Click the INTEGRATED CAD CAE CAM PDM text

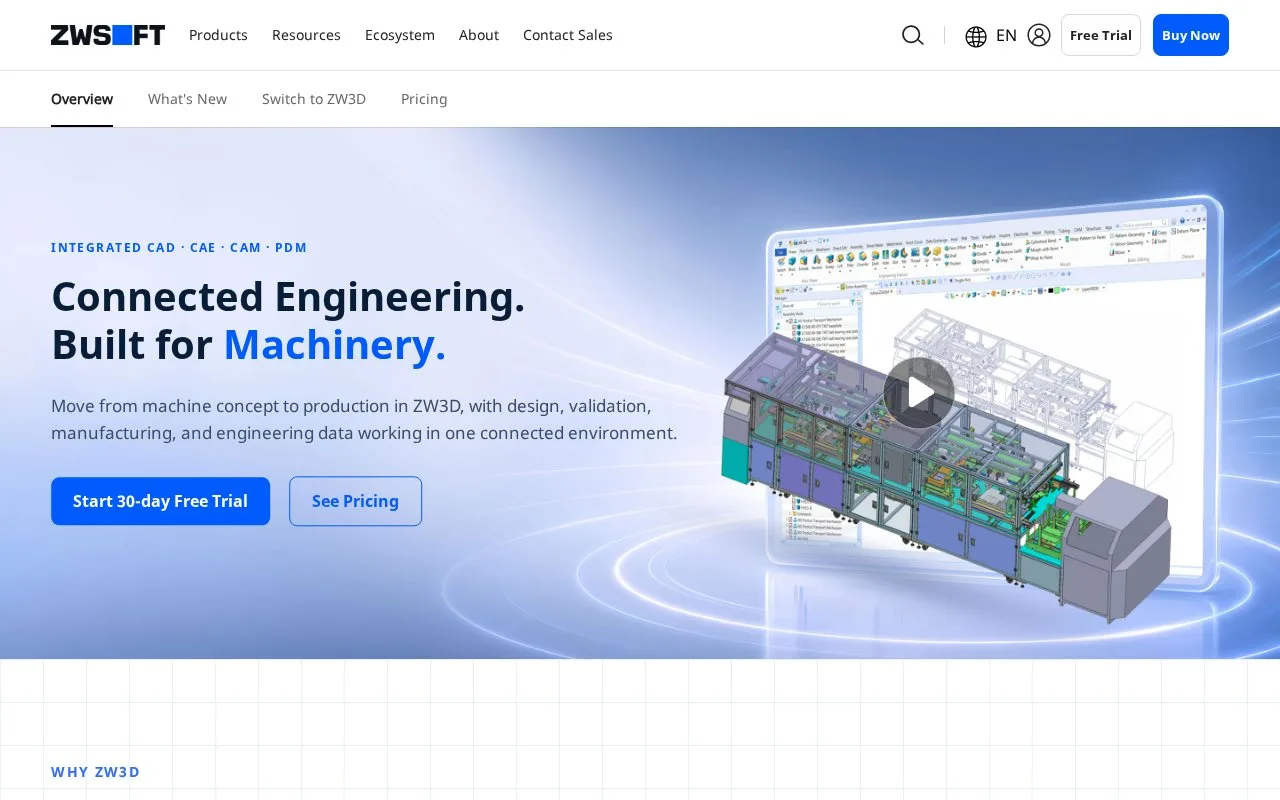pyautogui.click(x=179, y=248)
